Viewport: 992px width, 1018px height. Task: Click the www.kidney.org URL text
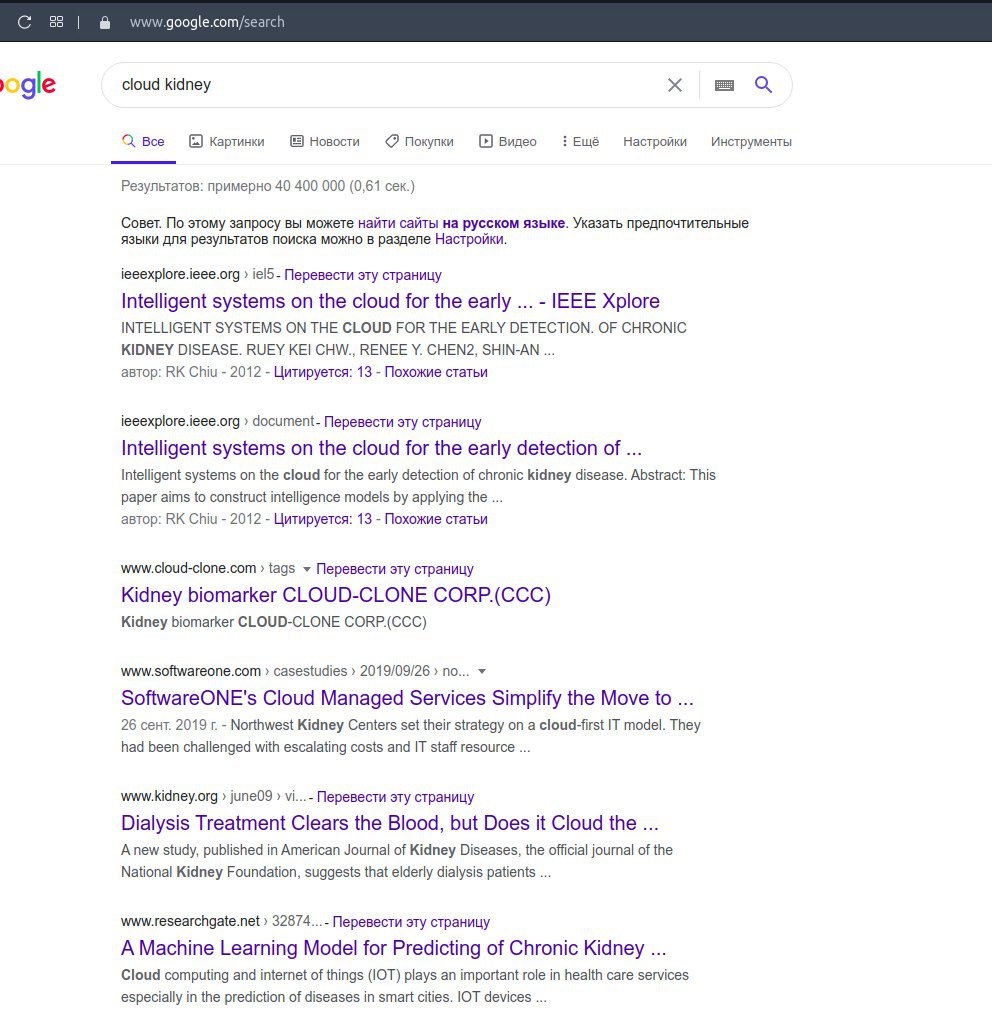pos(169,797)
